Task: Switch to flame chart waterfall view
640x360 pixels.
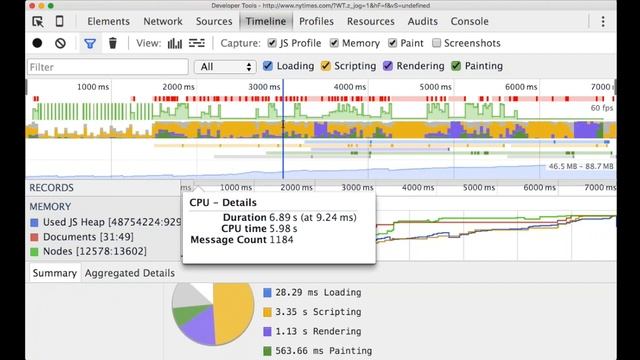Action: [x=197, y=43]
